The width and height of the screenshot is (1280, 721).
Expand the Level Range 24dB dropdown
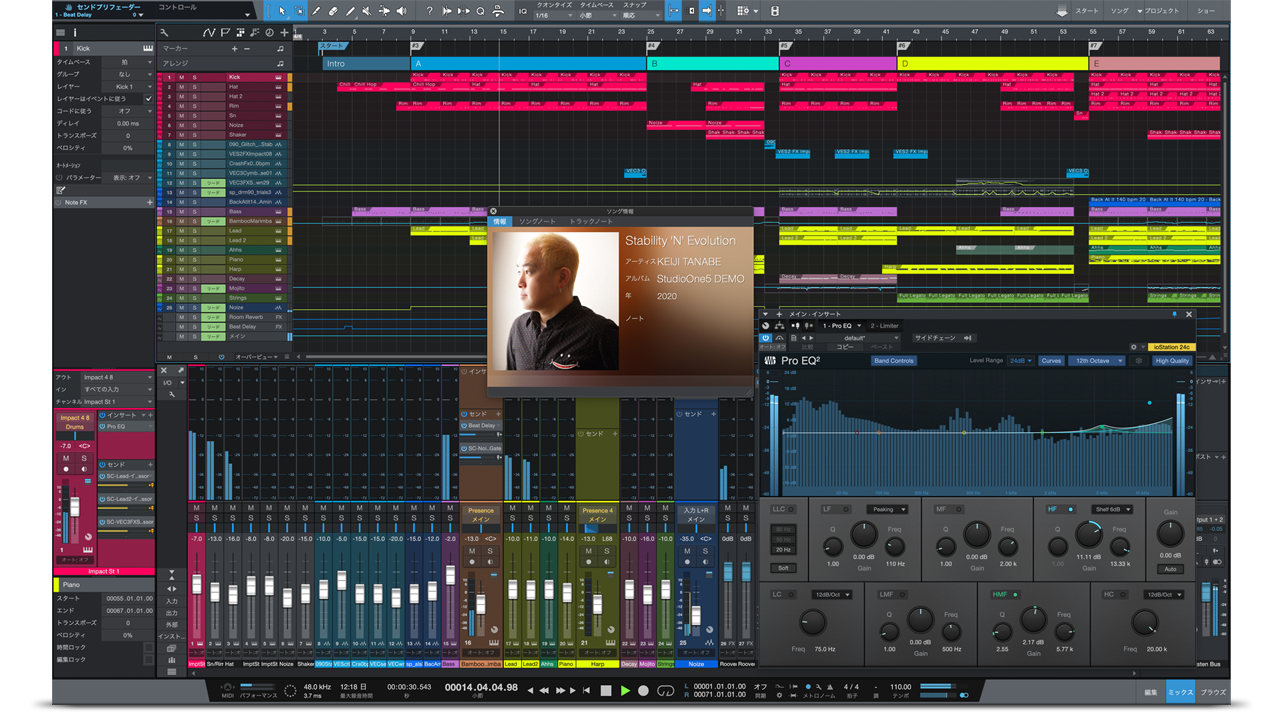tap(1019, 361)
